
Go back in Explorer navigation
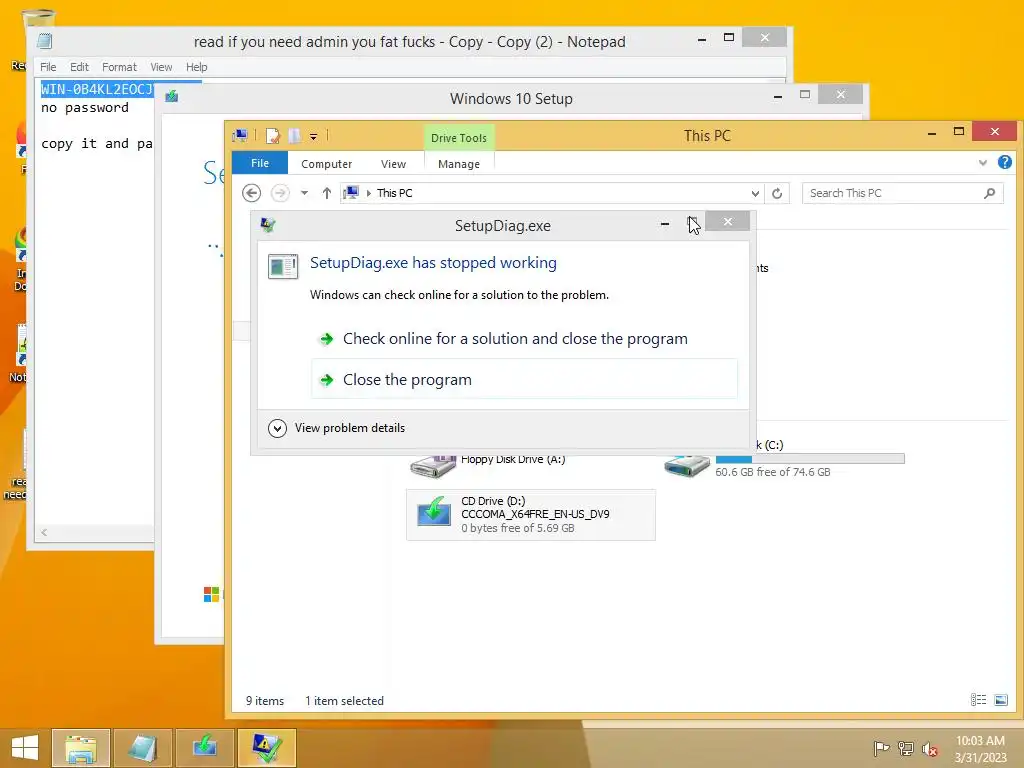pyautogui.click(x=251, y=193)
